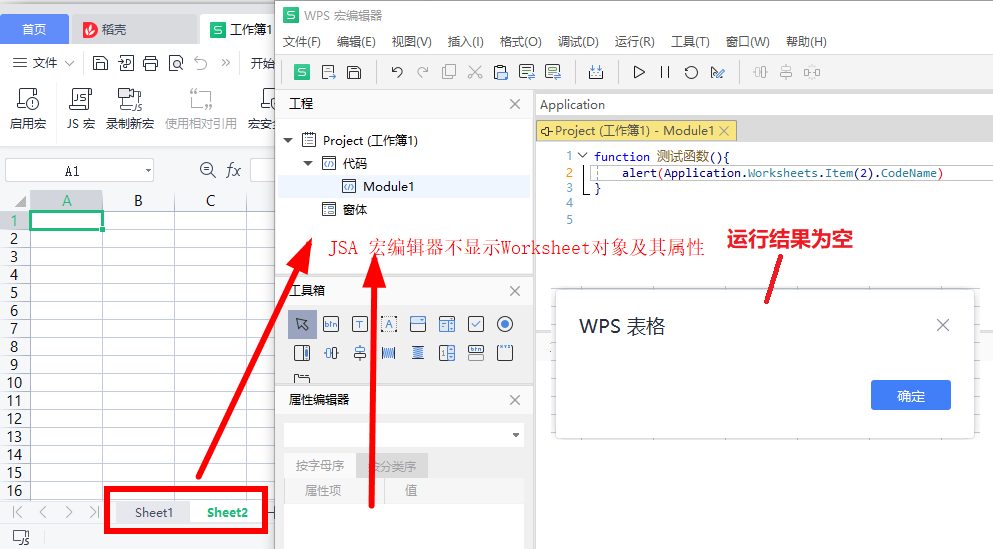The image size is (993, 549).
Task: Open the name box dropdown arrow
Action: pyautogui.click(x=148, y=170)
